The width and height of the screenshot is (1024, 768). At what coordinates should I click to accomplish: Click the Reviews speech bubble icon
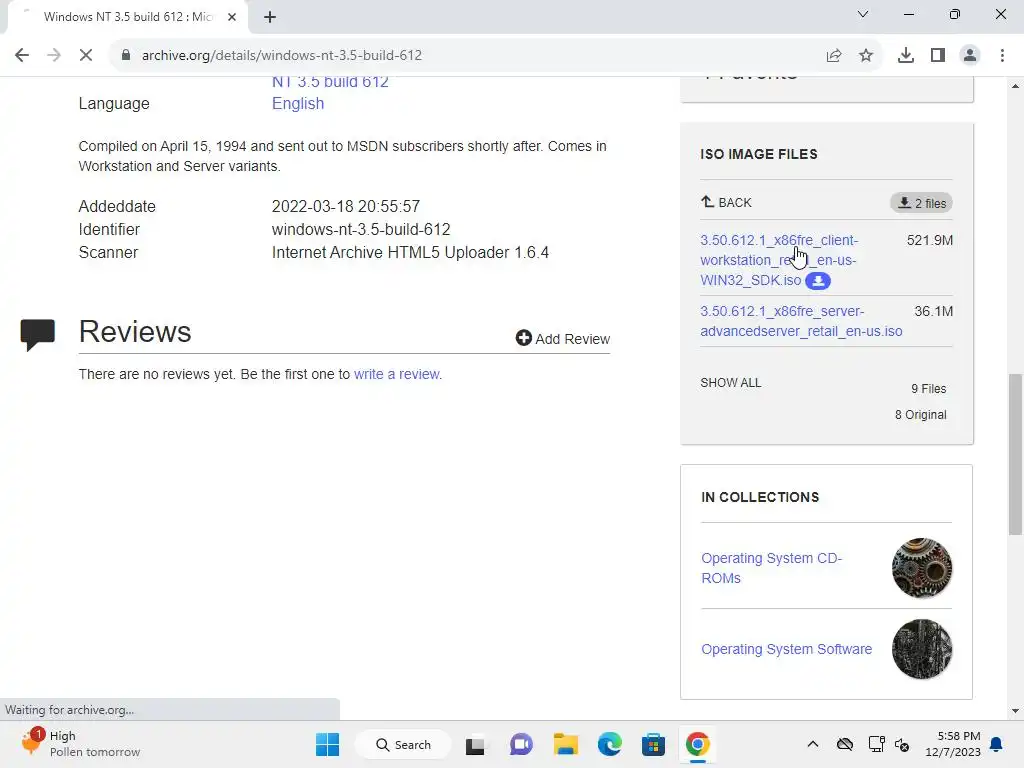click(37, 334)
